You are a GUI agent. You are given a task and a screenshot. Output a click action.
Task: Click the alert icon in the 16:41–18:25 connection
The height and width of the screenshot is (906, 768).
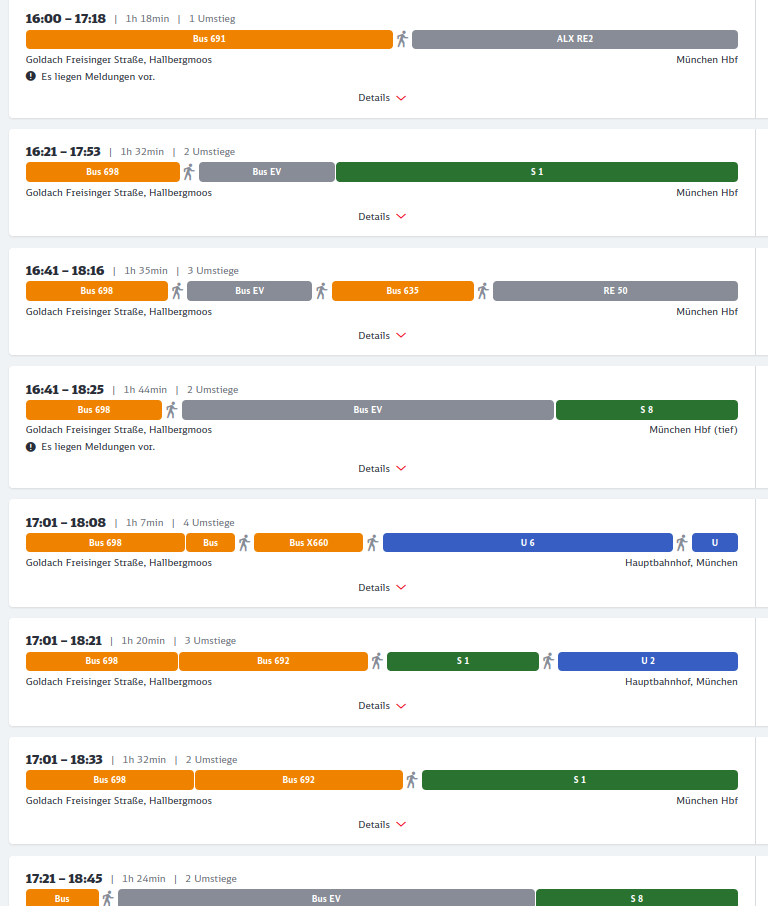tap(31, 446)
